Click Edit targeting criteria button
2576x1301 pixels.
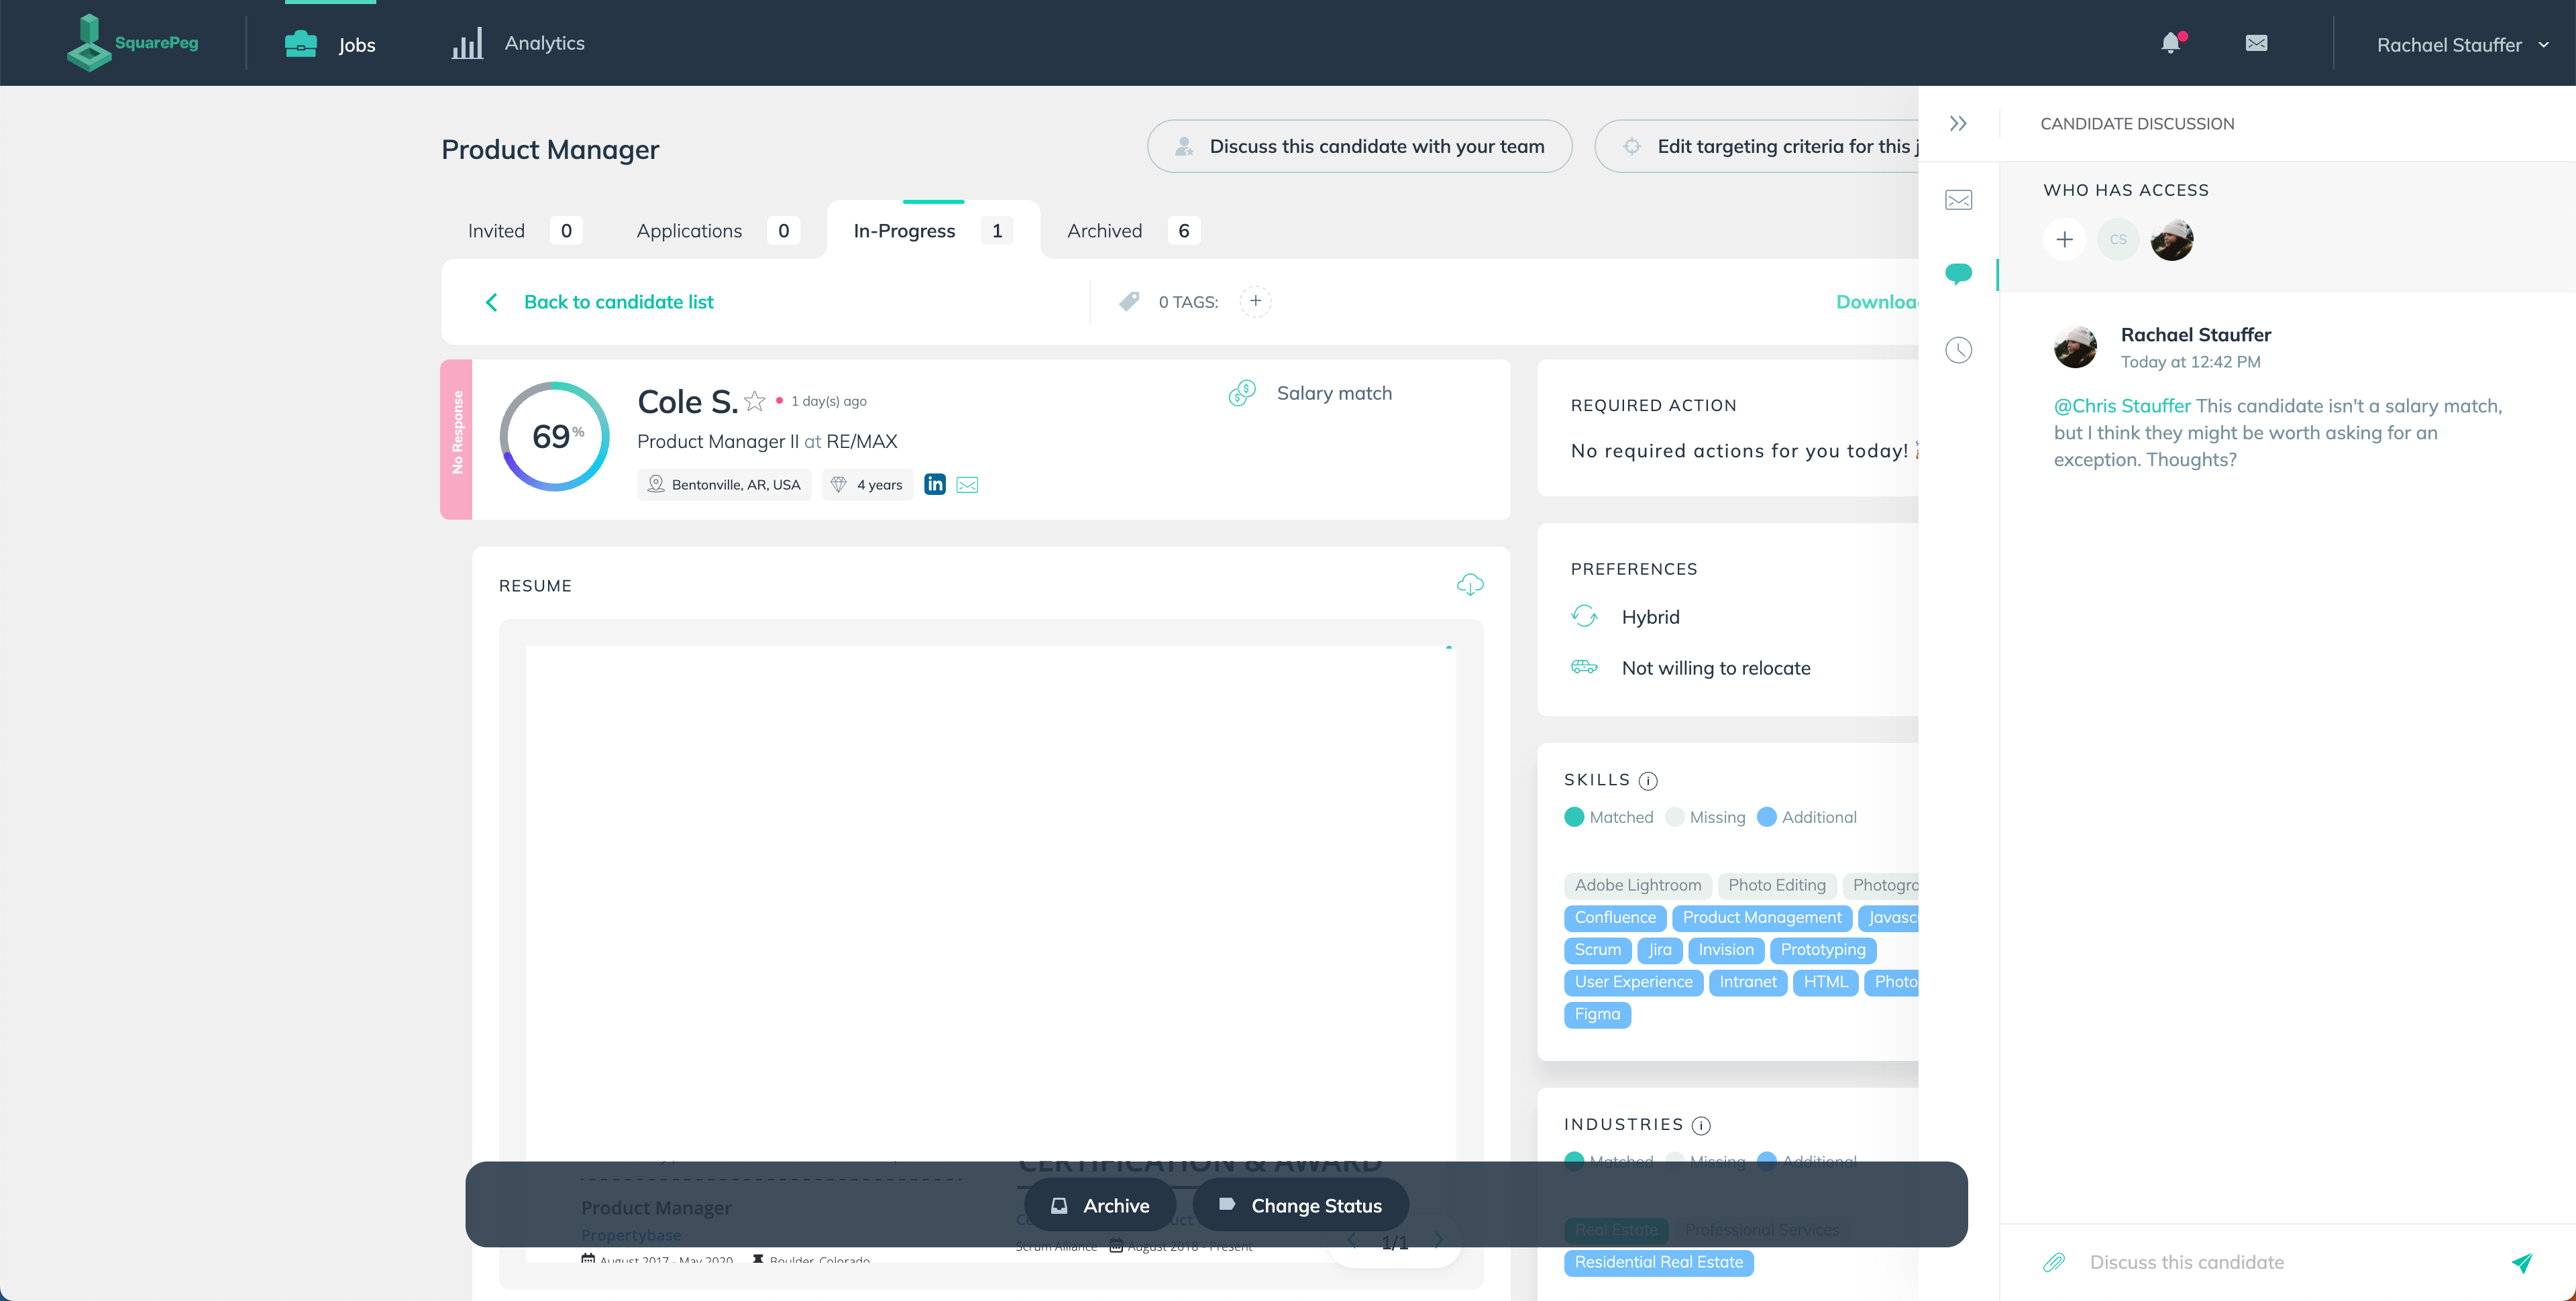pos(1757,146)
